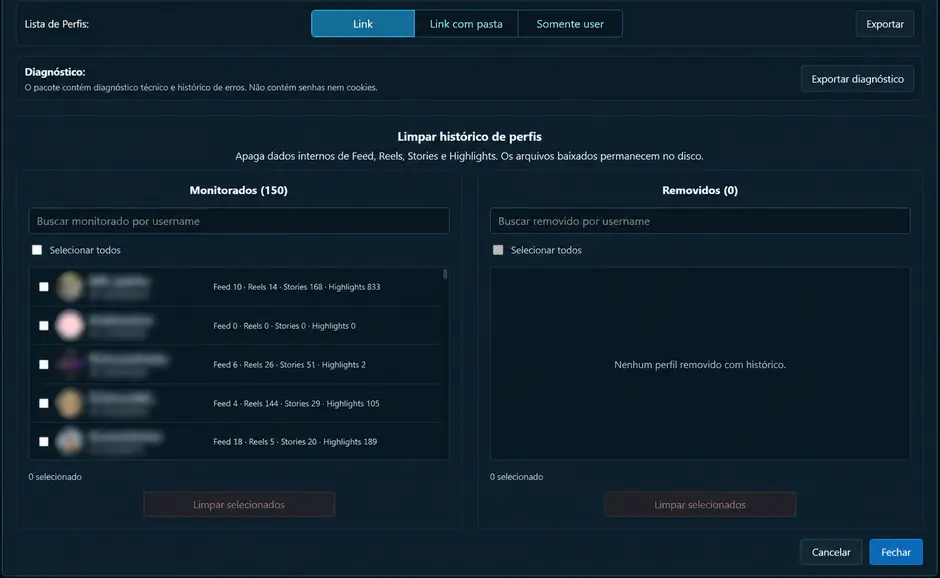The height and width of the screenshot is (578, 940).
Task: Select the Link list format tab
Action: [363, 24]
